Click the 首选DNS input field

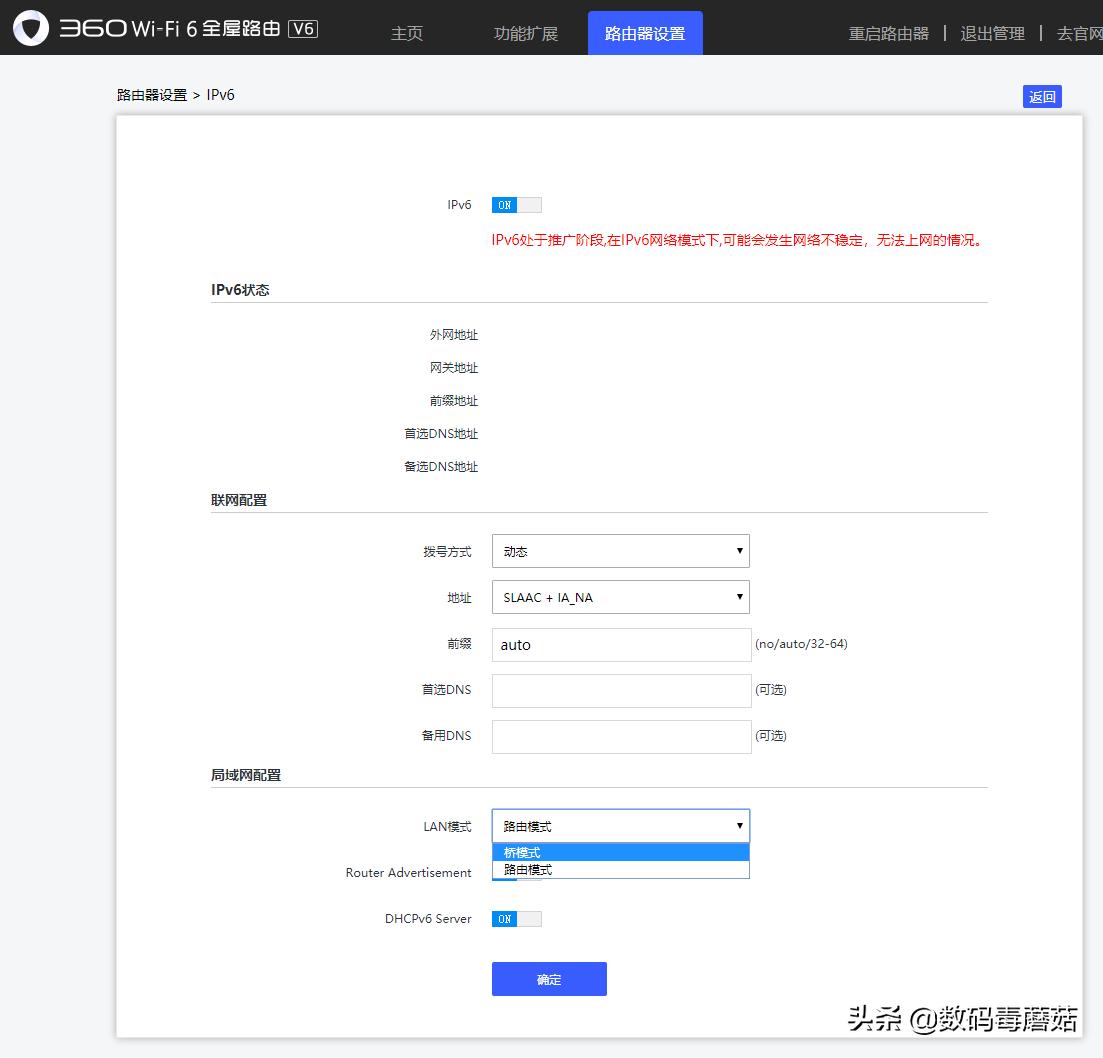click(x=620, y=690)
